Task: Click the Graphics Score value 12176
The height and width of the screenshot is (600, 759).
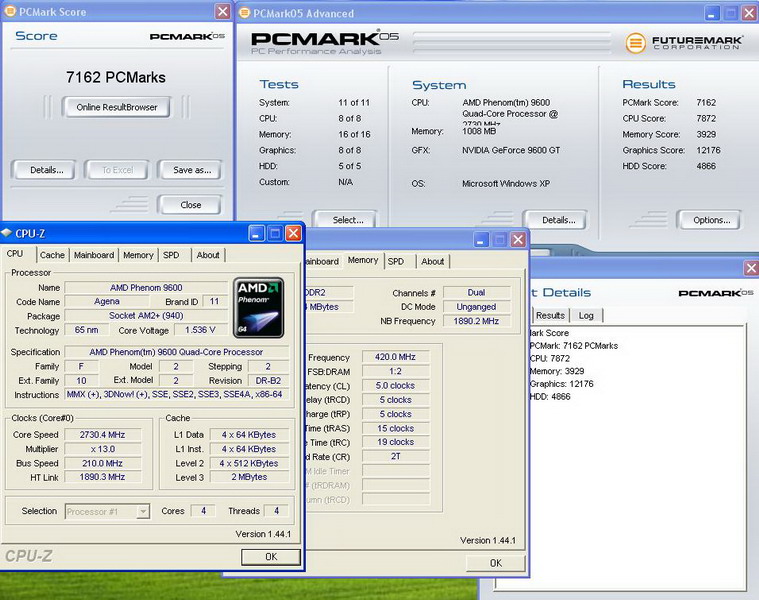Action: pyautogui.click(x=708, y=150)
